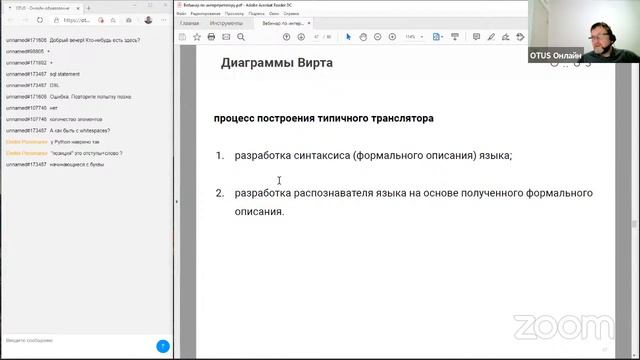Open the Просмотр menu
This screenshot has height=360, width=640.
coord(234,13)
